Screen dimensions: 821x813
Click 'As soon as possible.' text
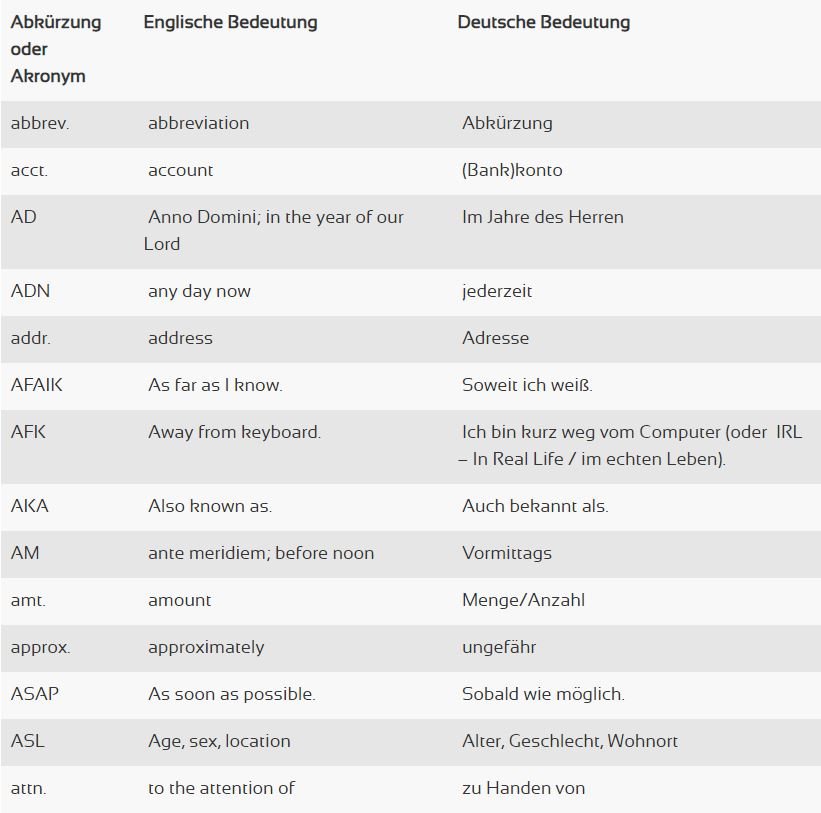(231, 695)
